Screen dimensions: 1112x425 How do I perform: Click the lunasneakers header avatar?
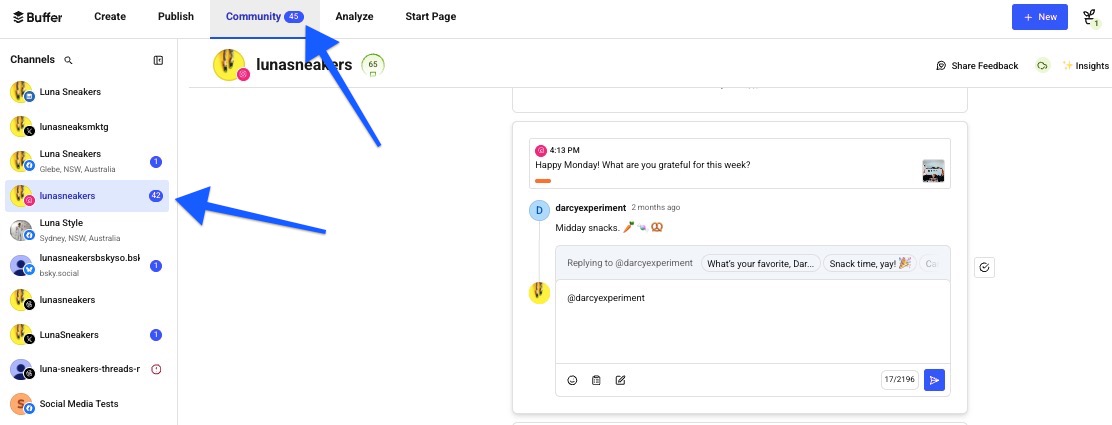(230, 65)
